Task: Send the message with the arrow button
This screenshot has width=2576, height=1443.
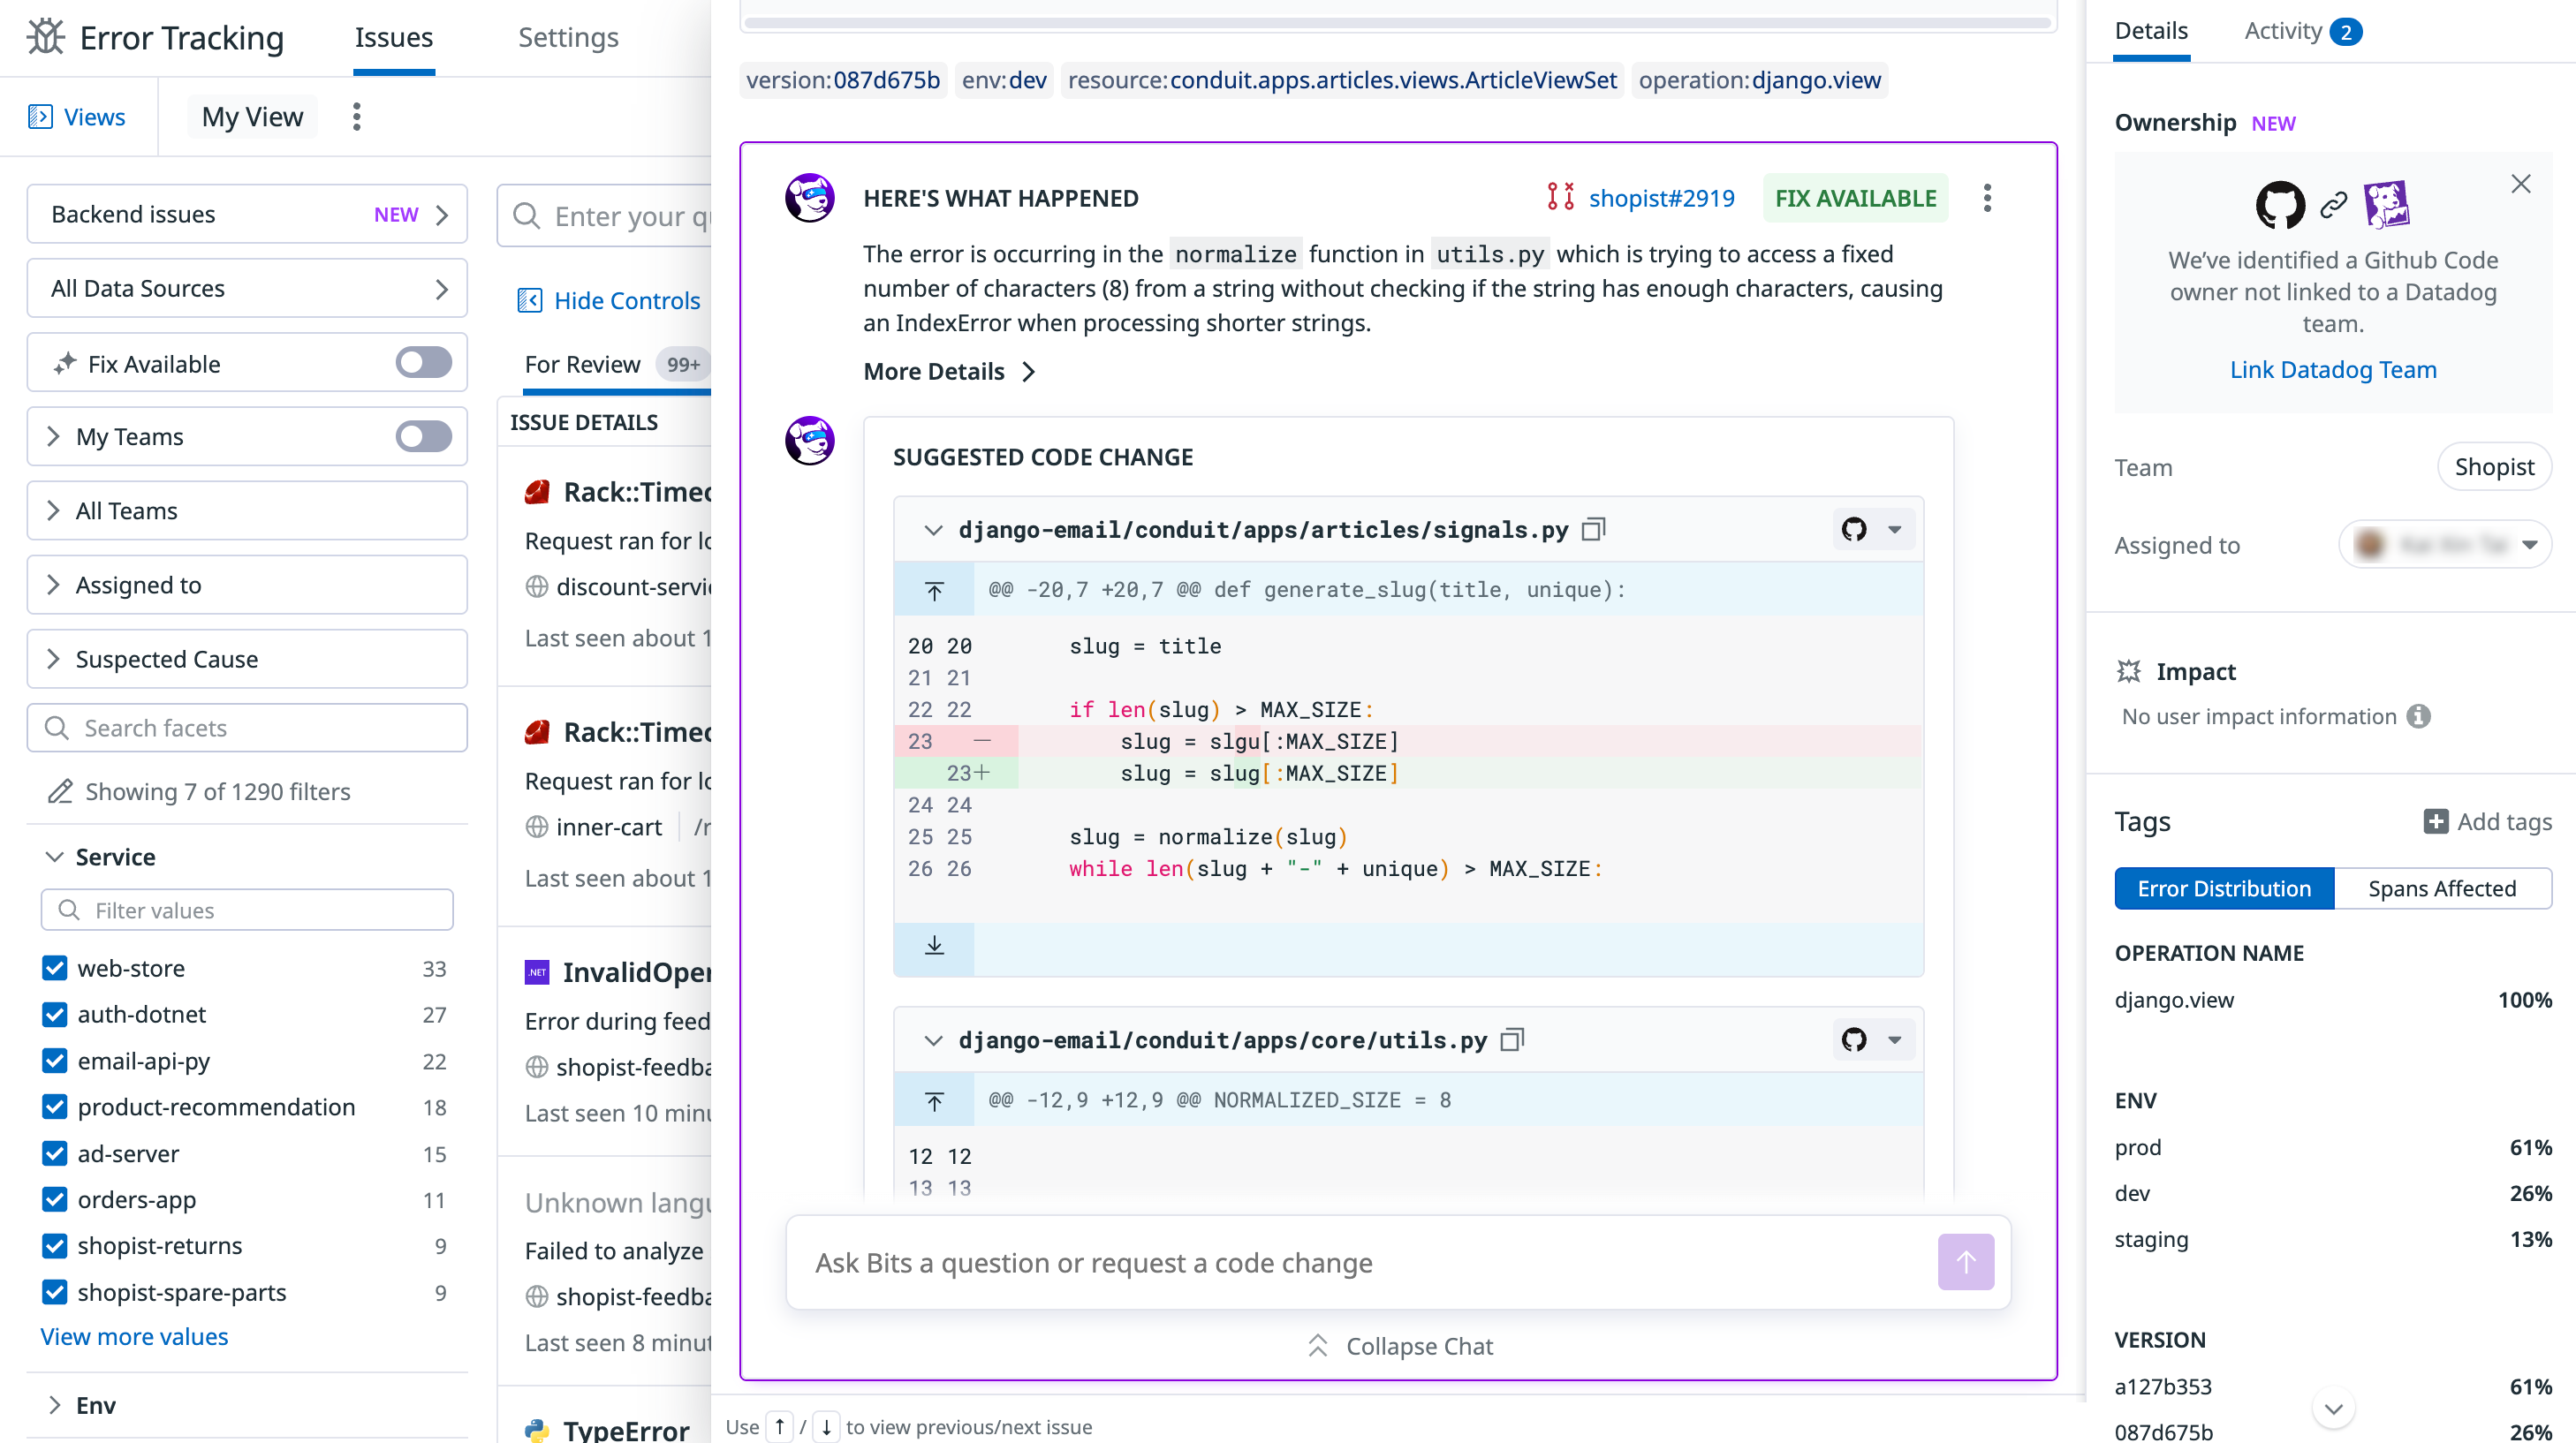Action: tap(1965, 1262)
